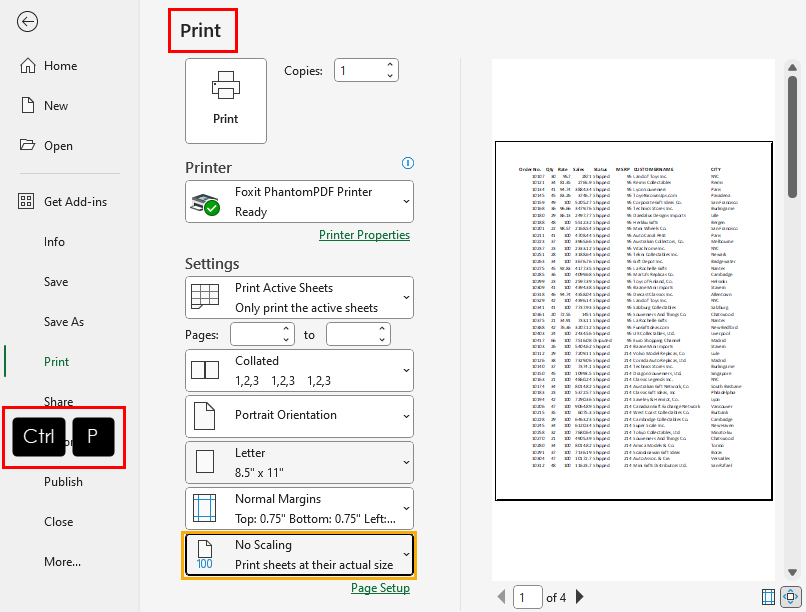The image size is (806, 612).
Task: Click the preview scrollbar down arrow
Action: point(792,572)
